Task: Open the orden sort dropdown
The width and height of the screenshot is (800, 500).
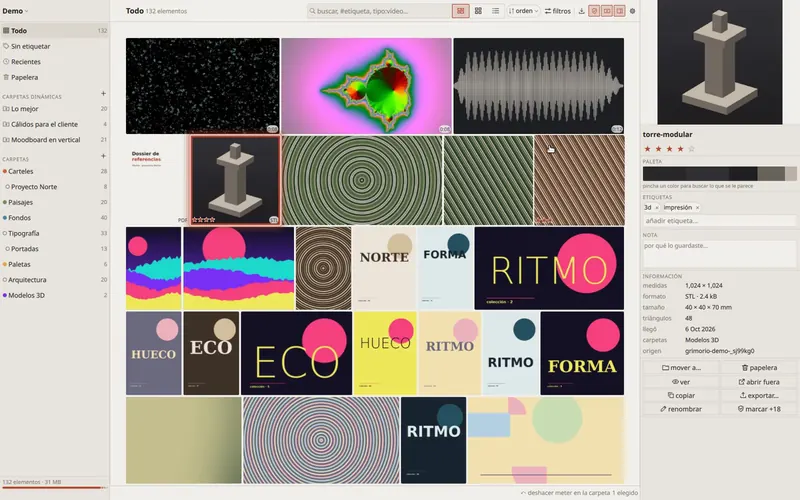Action: click(x=523, y=11)
